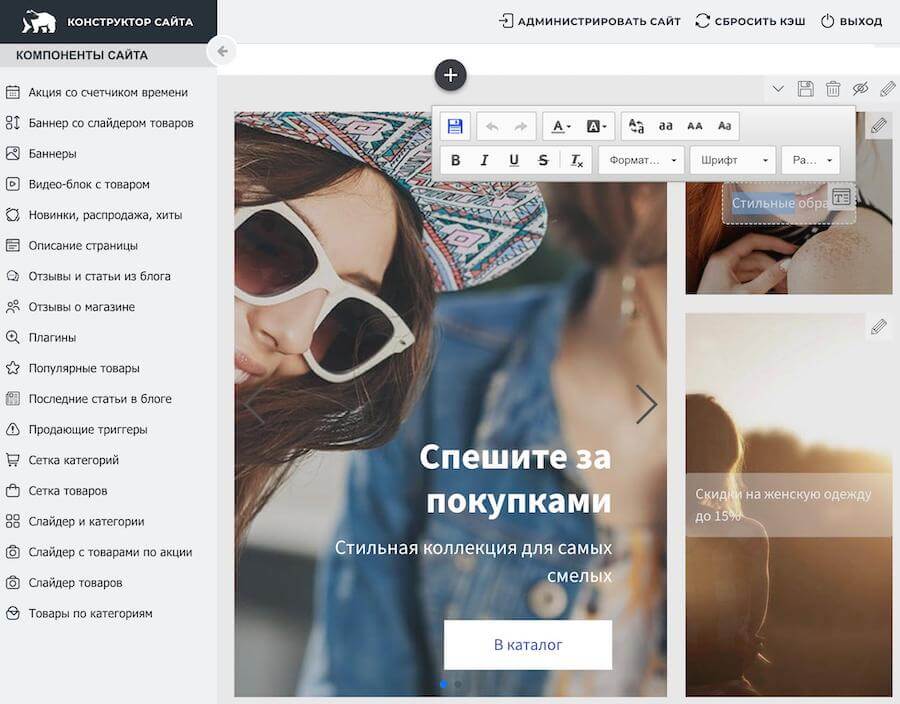Click the В каталог button
Image resolution: width=900 pixels, height=704 pixels.
[x=527, y=645]
